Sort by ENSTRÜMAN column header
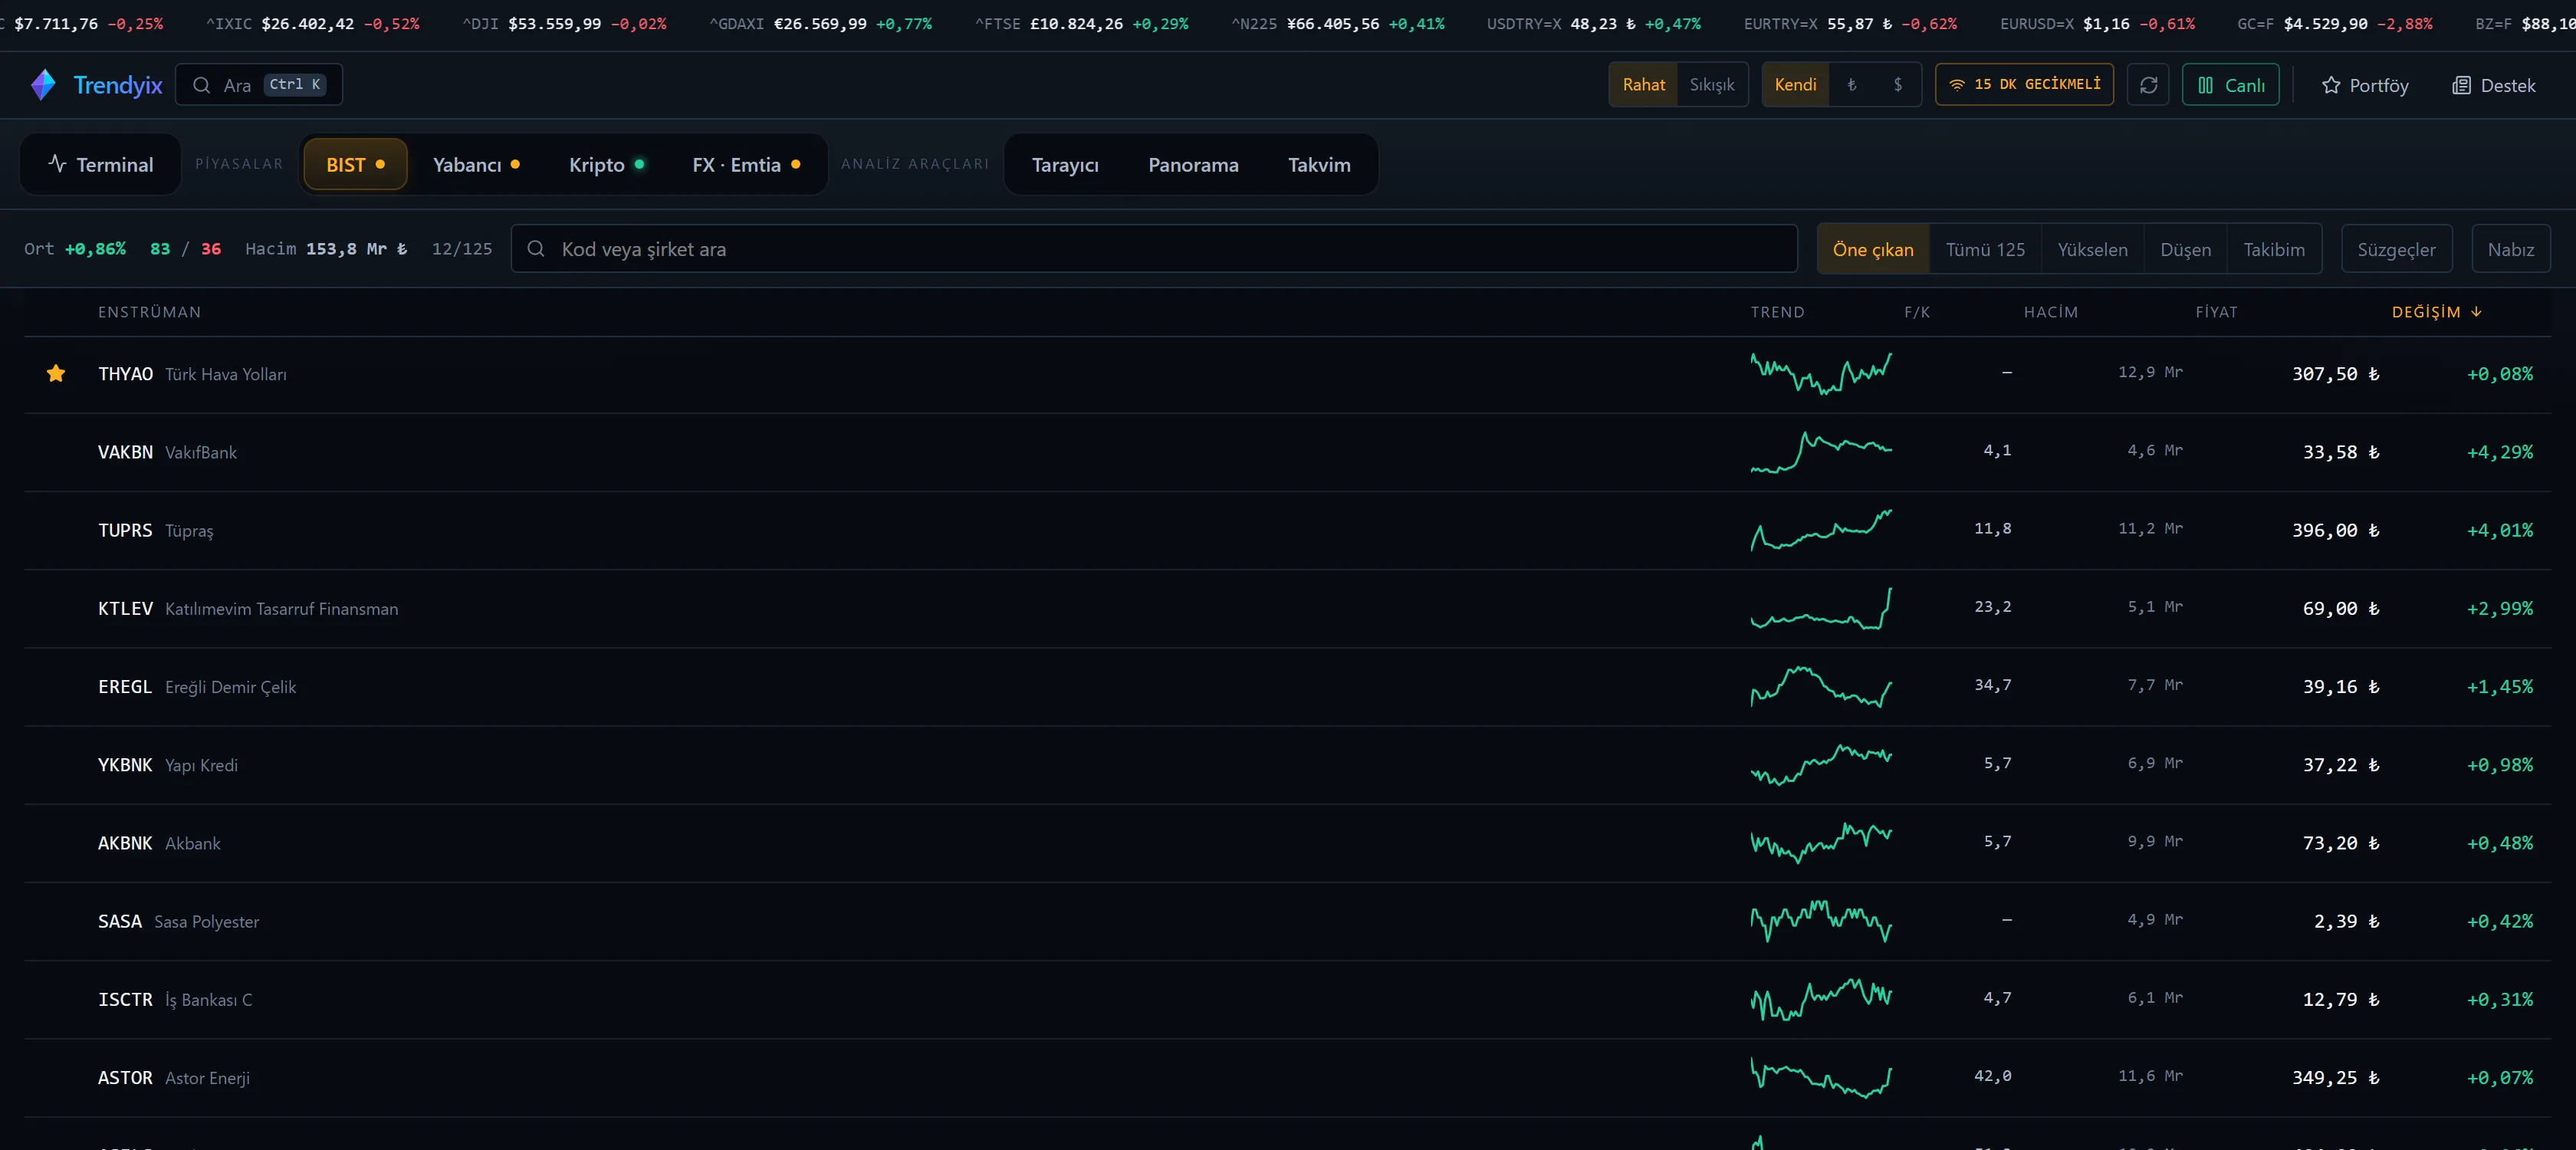The width and height of the screenshot is (2576, 1150). tap(149, 312)
